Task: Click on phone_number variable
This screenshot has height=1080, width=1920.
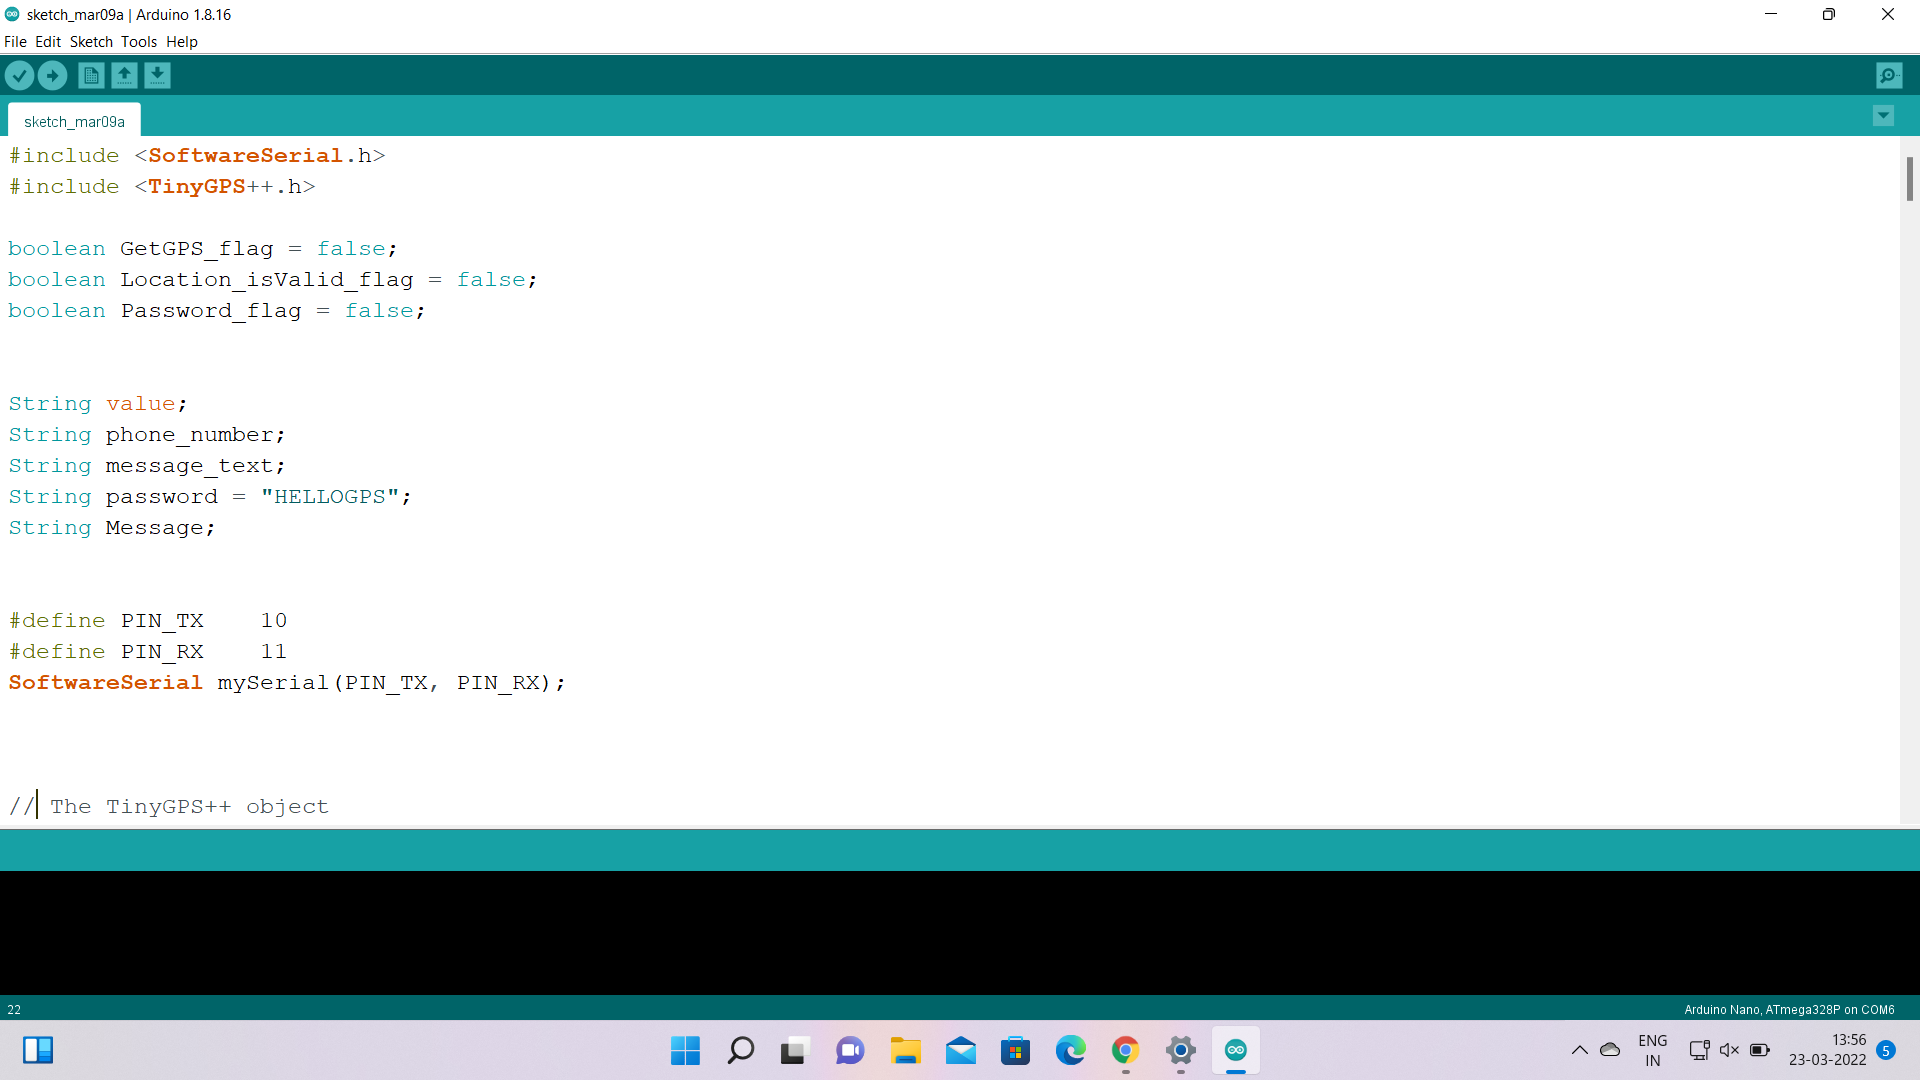Action: pos(190,435)
